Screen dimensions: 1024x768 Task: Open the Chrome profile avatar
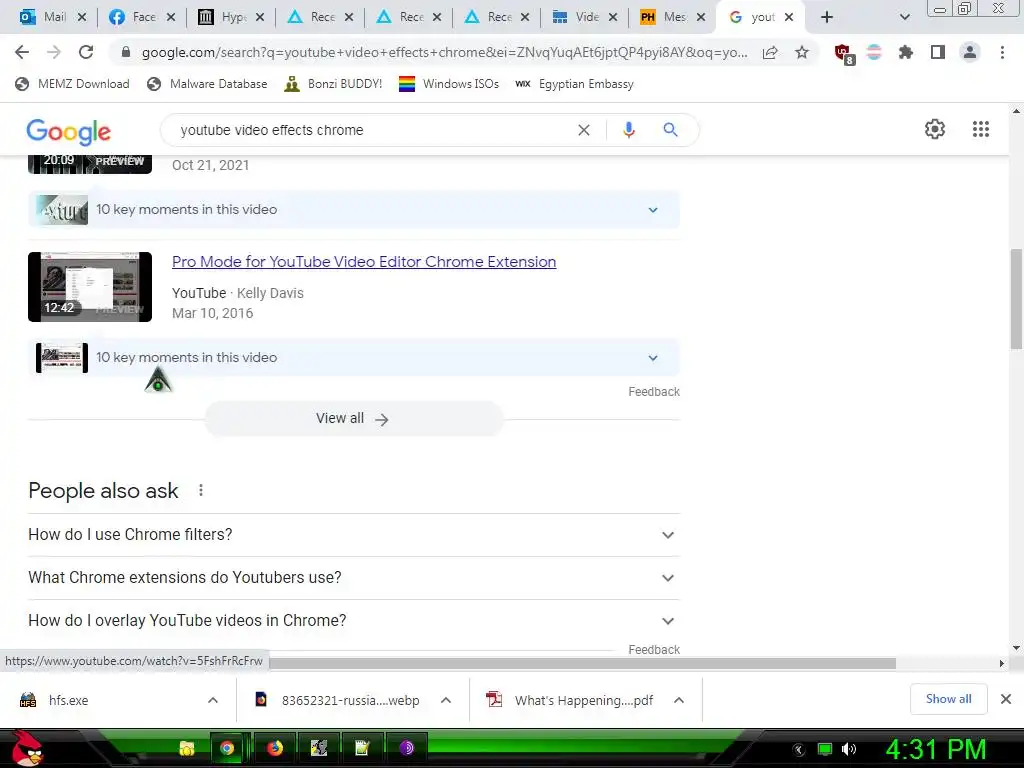970,52
